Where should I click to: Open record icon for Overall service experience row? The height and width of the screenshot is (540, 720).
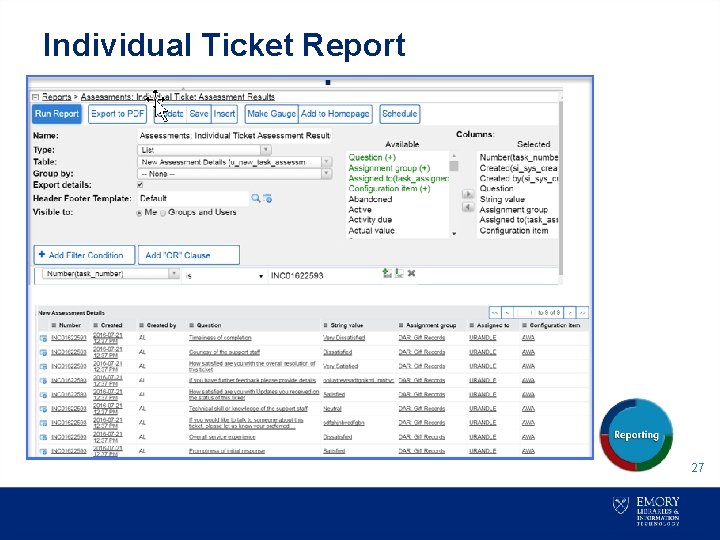43,438
